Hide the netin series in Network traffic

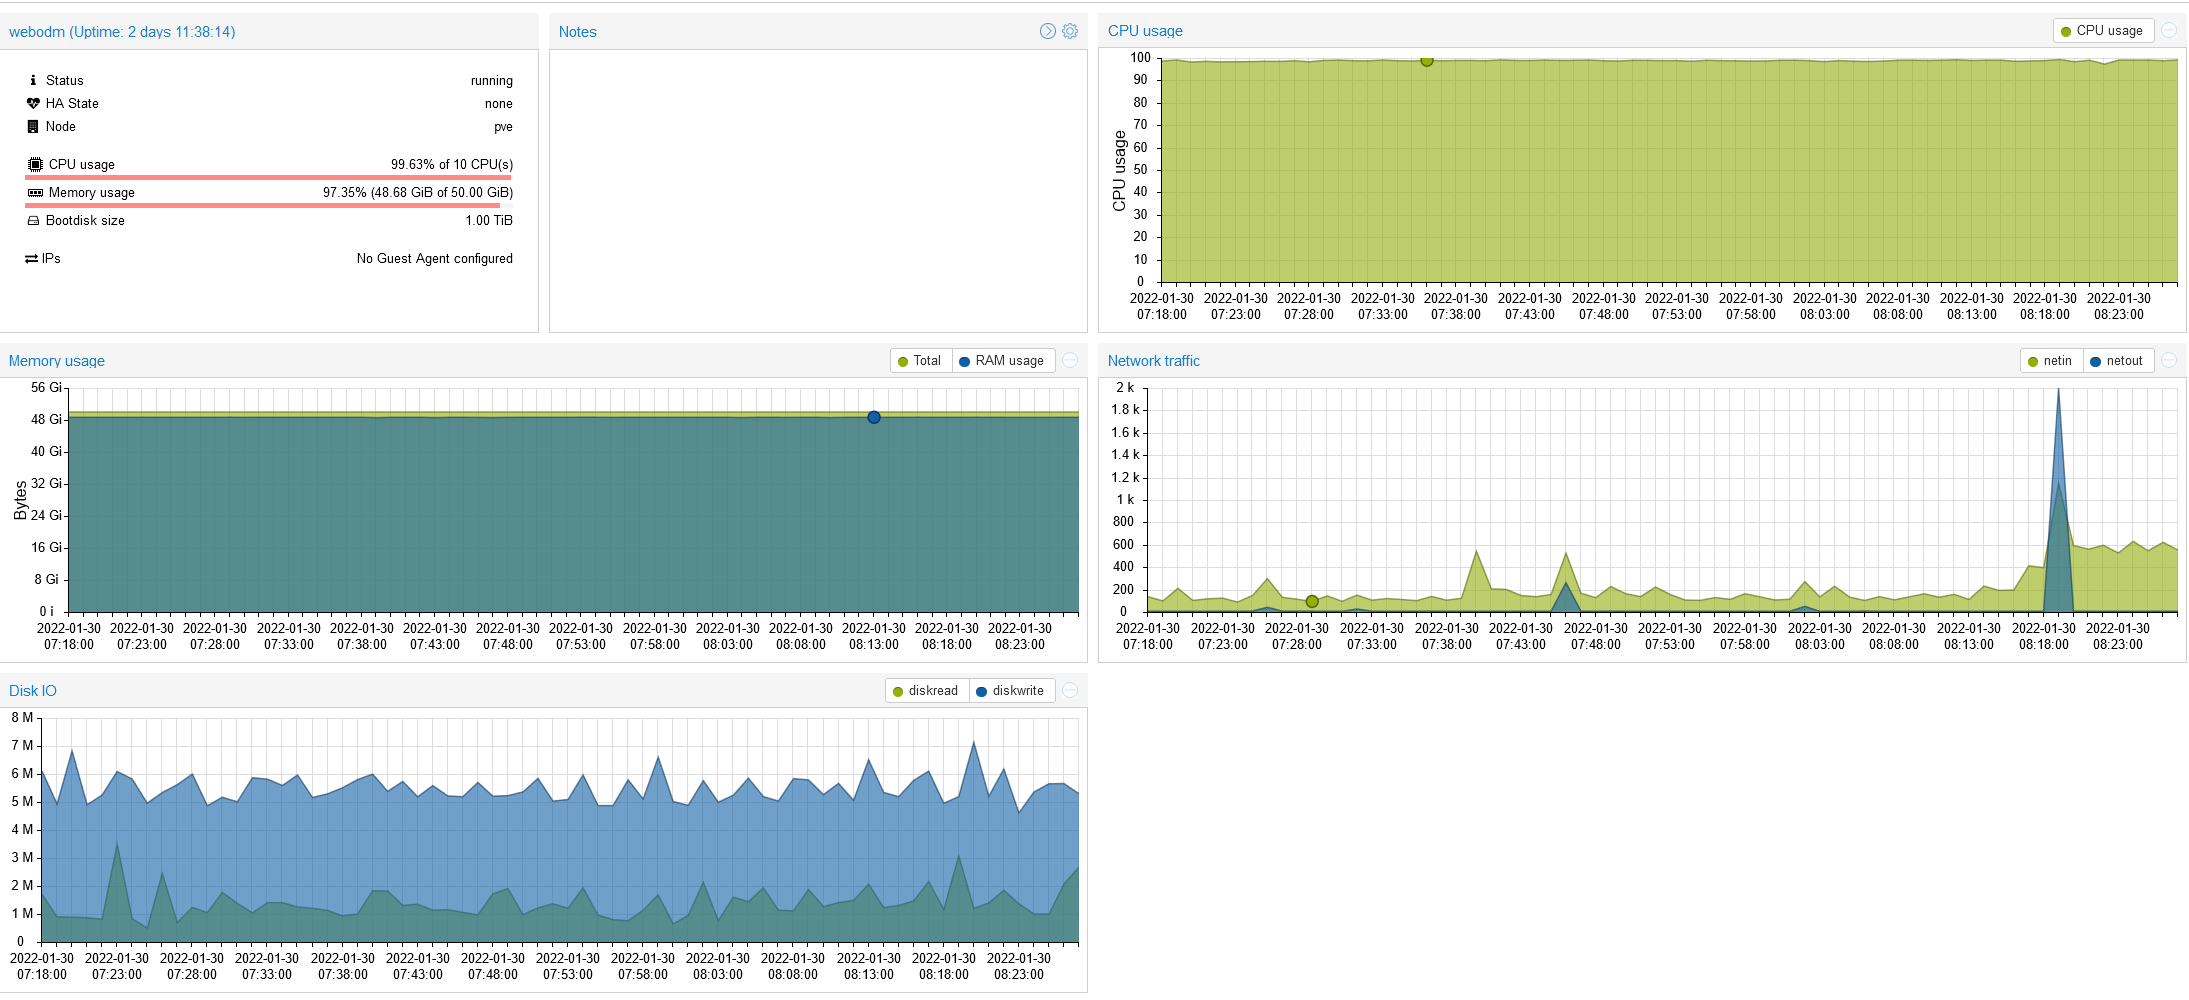coord(2051,361)
